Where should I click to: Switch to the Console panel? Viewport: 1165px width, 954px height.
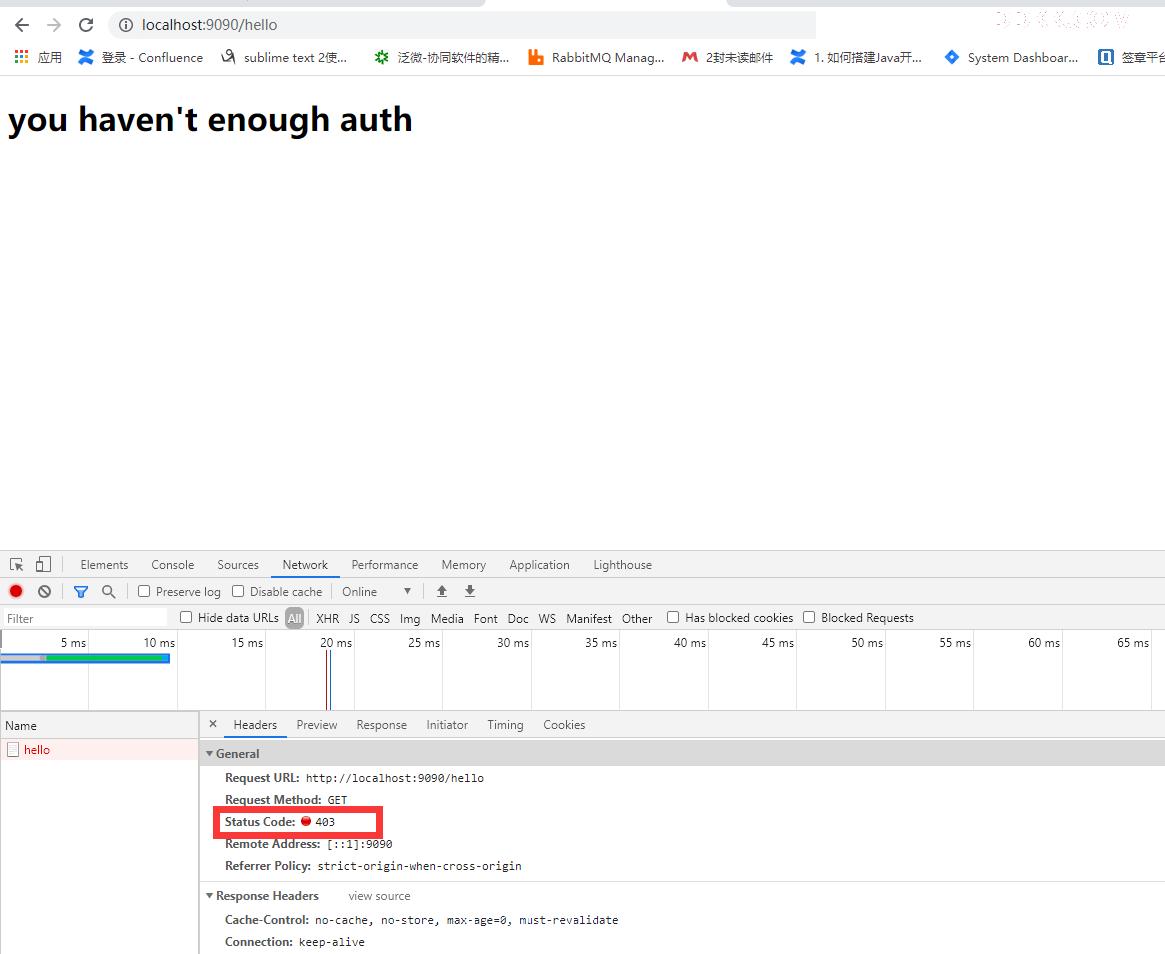(172, 565)
